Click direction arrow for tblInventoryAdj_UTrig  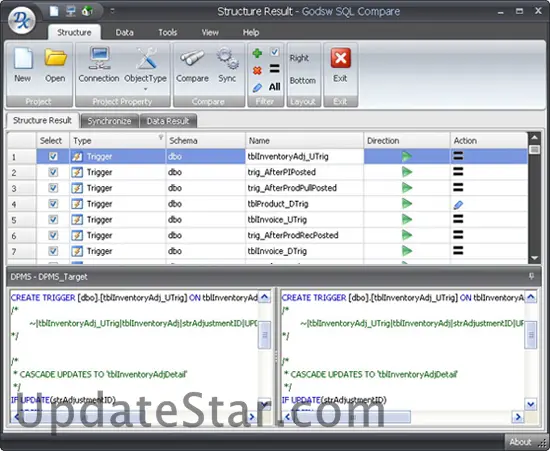[x=407, y=156]
